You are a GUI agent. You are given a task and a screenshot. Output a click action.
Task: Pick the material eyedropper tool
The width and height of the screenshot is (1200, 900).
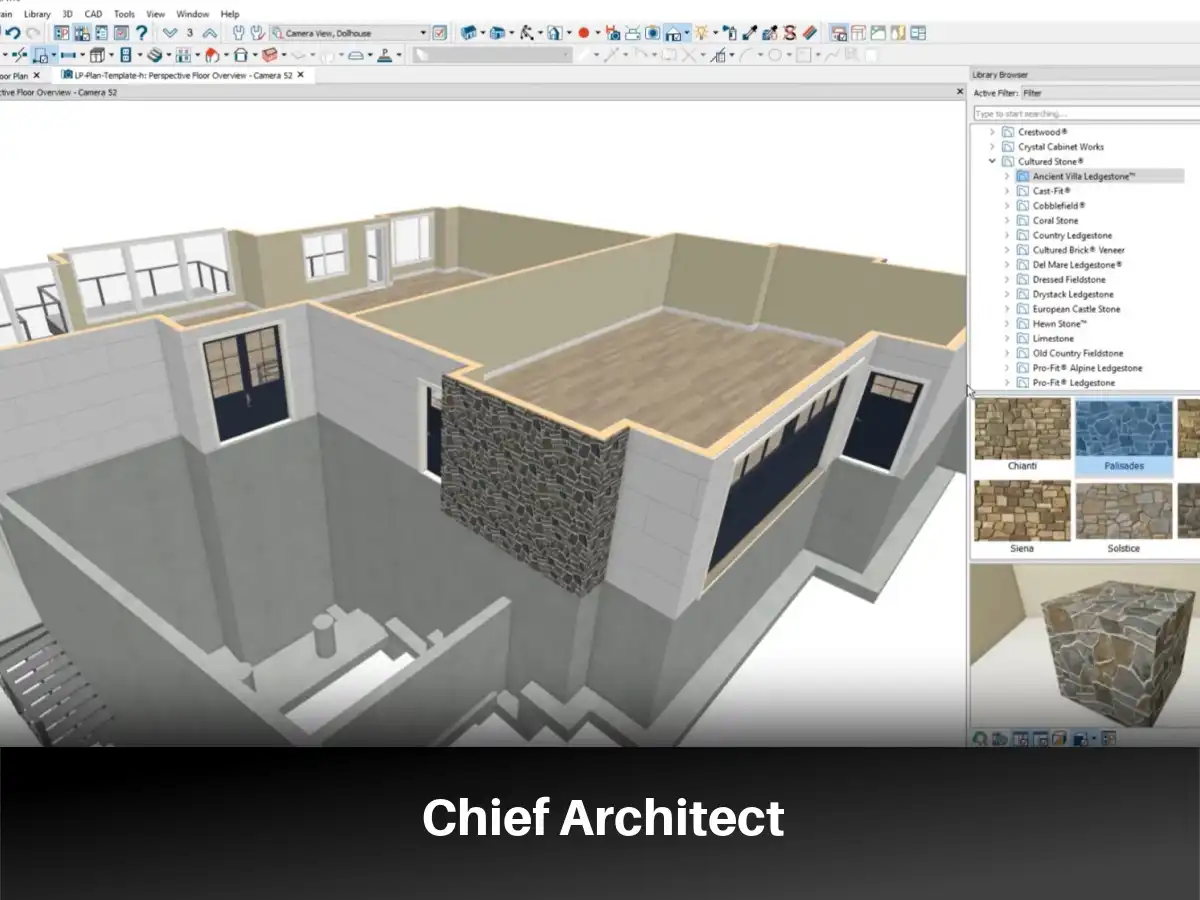coord(749,33)
